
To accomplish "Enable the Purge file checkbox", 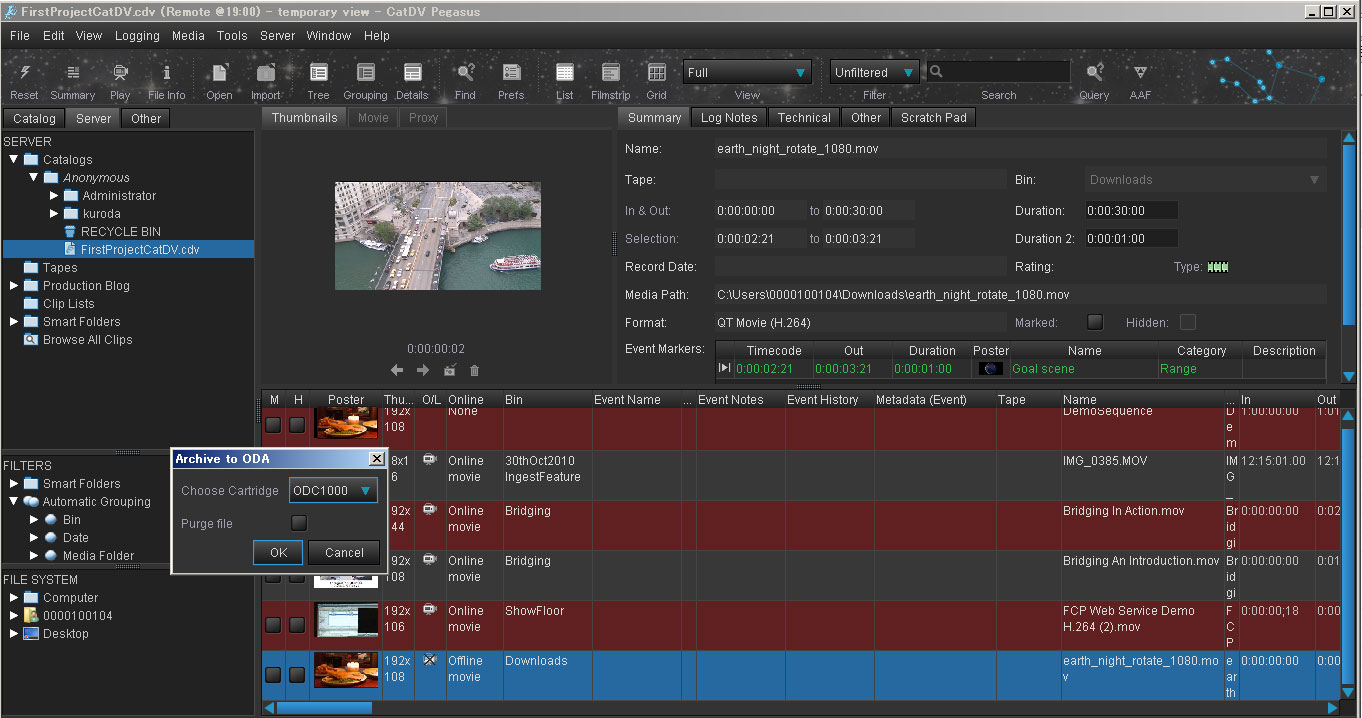I will pos(299,523).
